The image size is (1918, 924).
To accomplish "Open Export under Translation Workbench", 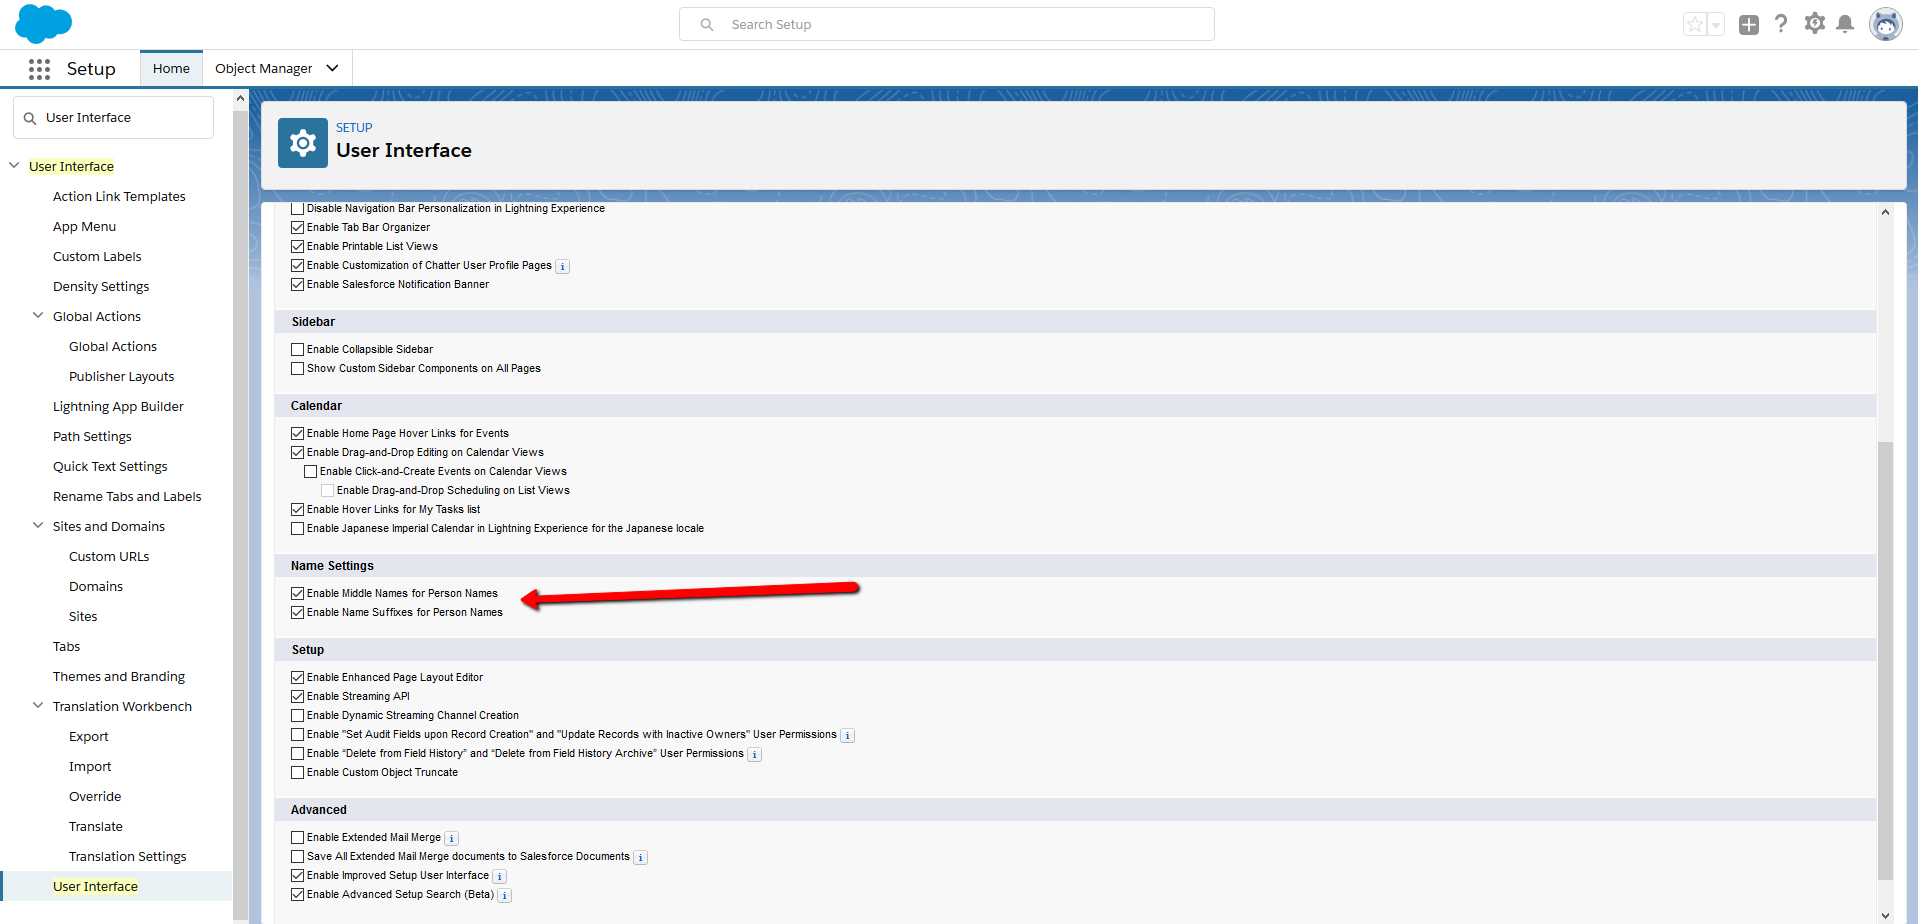I will pyautogui.click(x=89, y=737).
